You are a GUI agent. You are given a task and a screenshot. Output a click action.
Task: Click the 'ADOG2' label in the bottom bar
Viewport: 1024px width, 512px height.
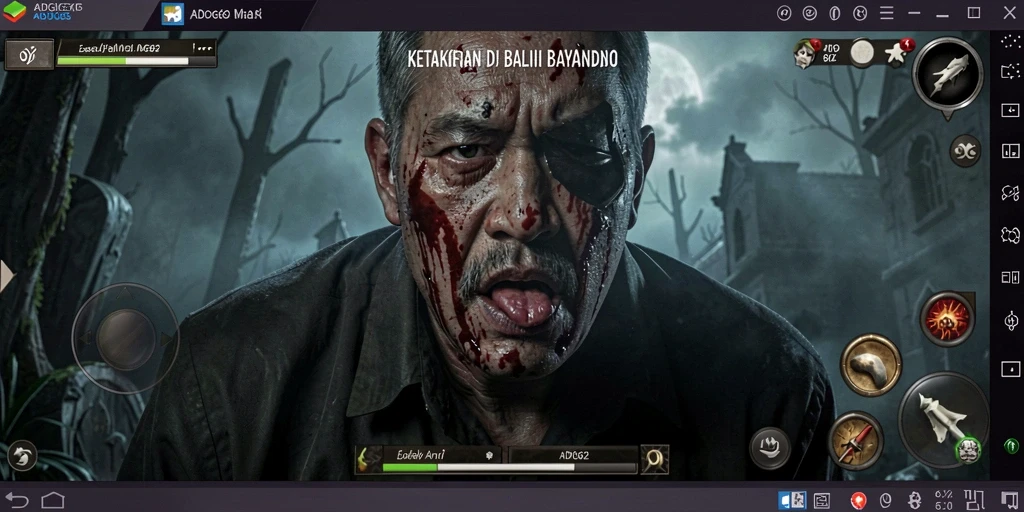tap(574, 455)
